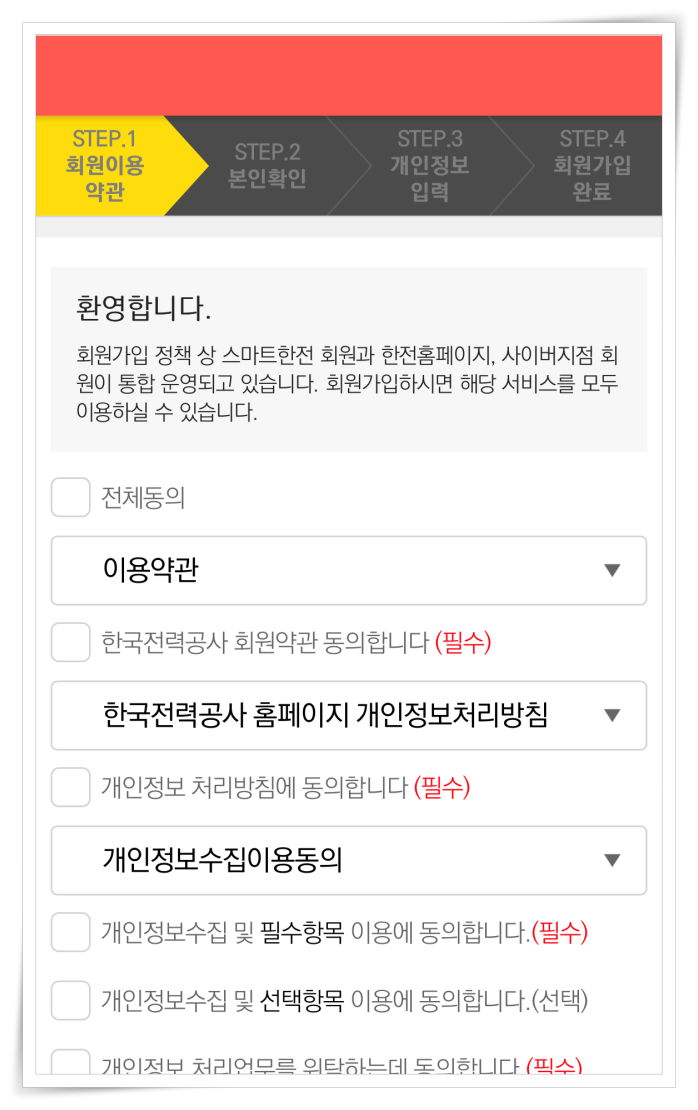Expand the 이용약관 dropdown arrow
This screenshot has height=1110, width=698.
[x=612, y=571]
